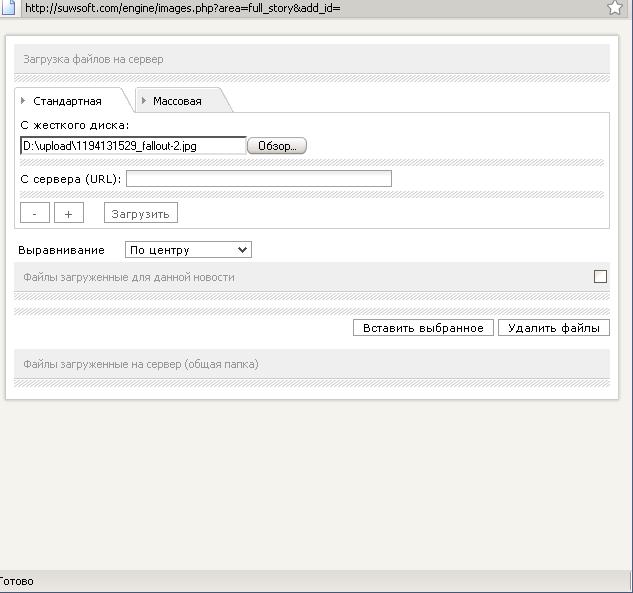Click the Готово status bar text
The height and width of the screenshot is (593, 633).
tap(17, 581)
